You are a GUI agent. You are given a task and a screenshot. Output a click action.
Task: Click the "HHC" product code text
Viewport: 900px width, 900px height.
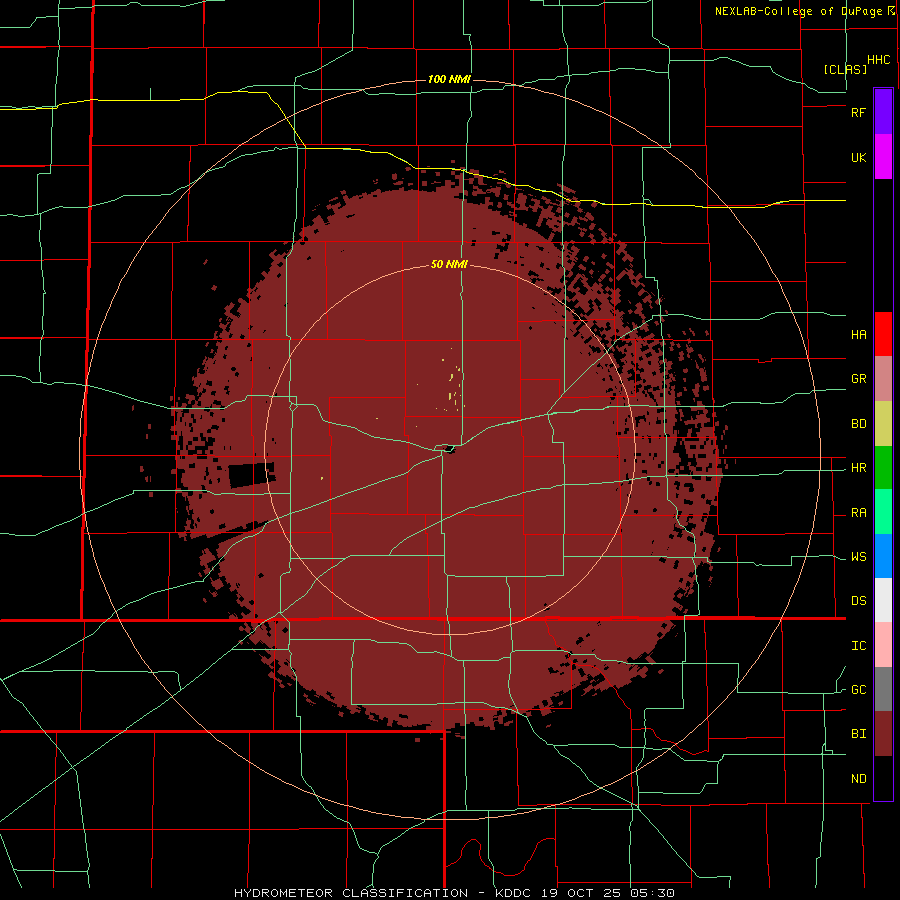(878, 60)
